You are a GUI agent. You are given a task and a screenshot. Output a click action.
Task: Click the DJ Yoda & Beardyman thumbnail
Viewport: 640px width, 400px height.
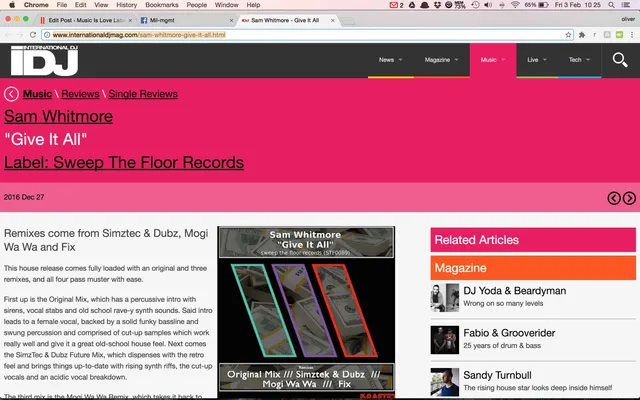pos(444,298)
